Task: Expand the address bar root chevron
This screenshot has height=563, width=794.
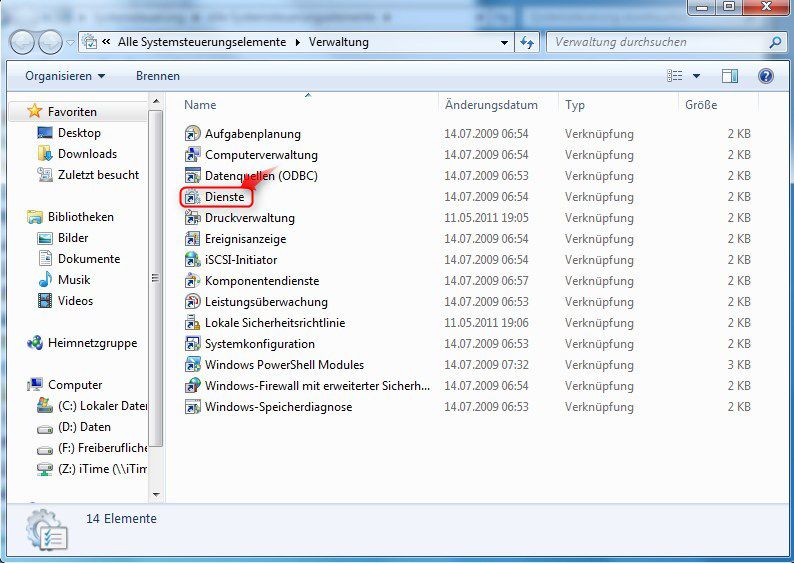Action: tap(106, 42)
